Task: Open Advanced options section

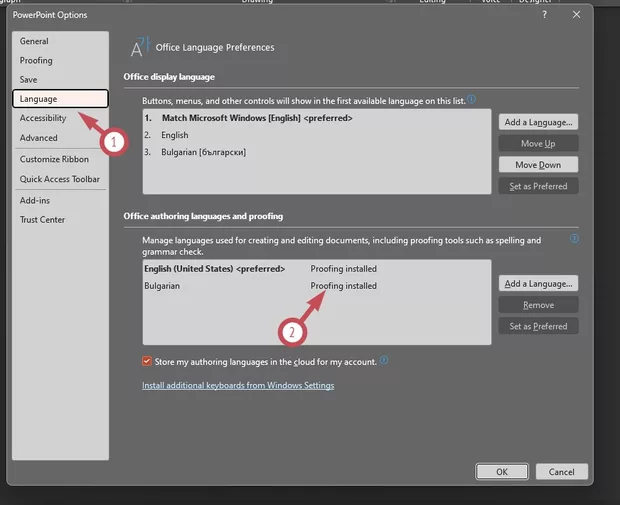Action: point(39,138)
